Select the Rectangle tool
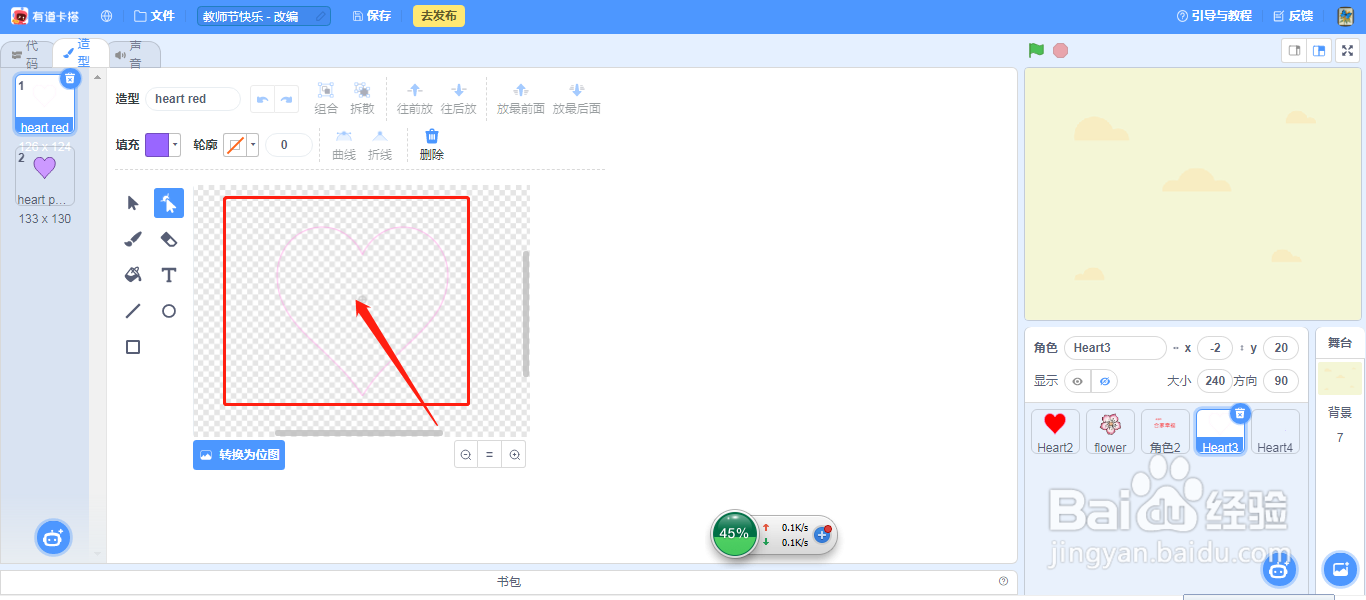1366x600 pixels. click(132, 347)
